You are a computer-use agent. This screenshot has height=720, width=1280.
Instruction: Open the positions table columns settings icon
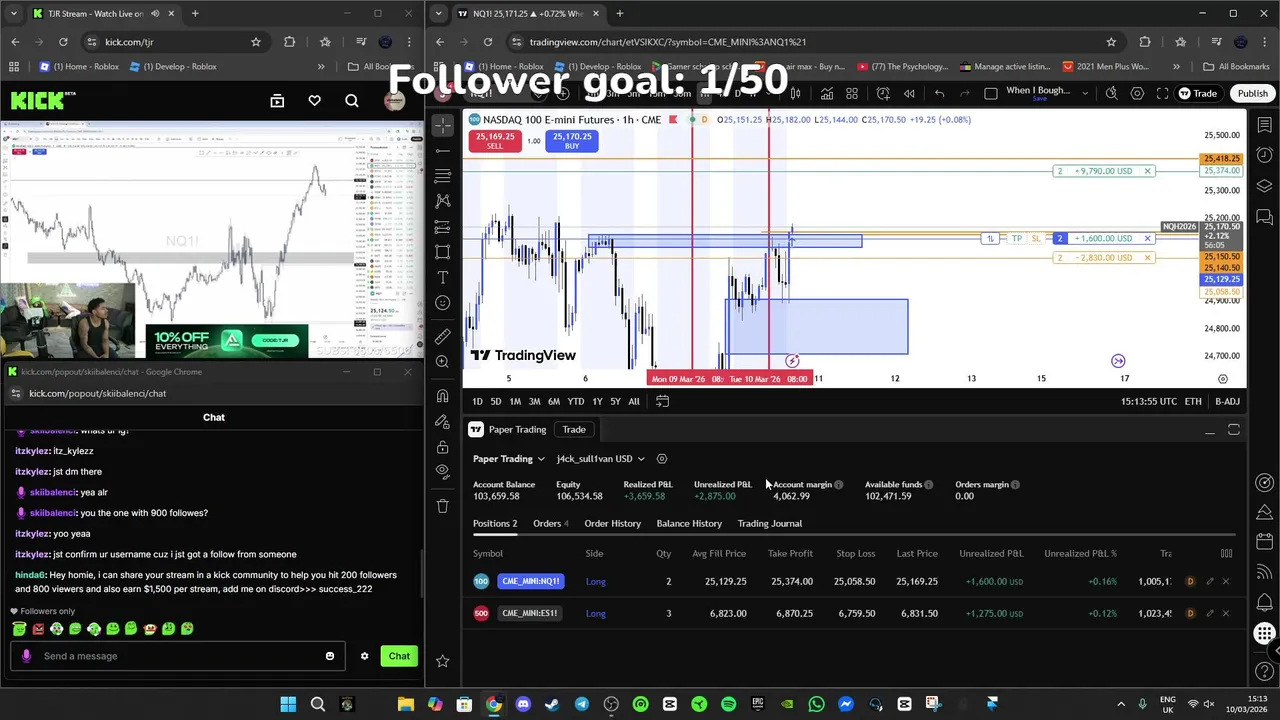pos(1226,553)
